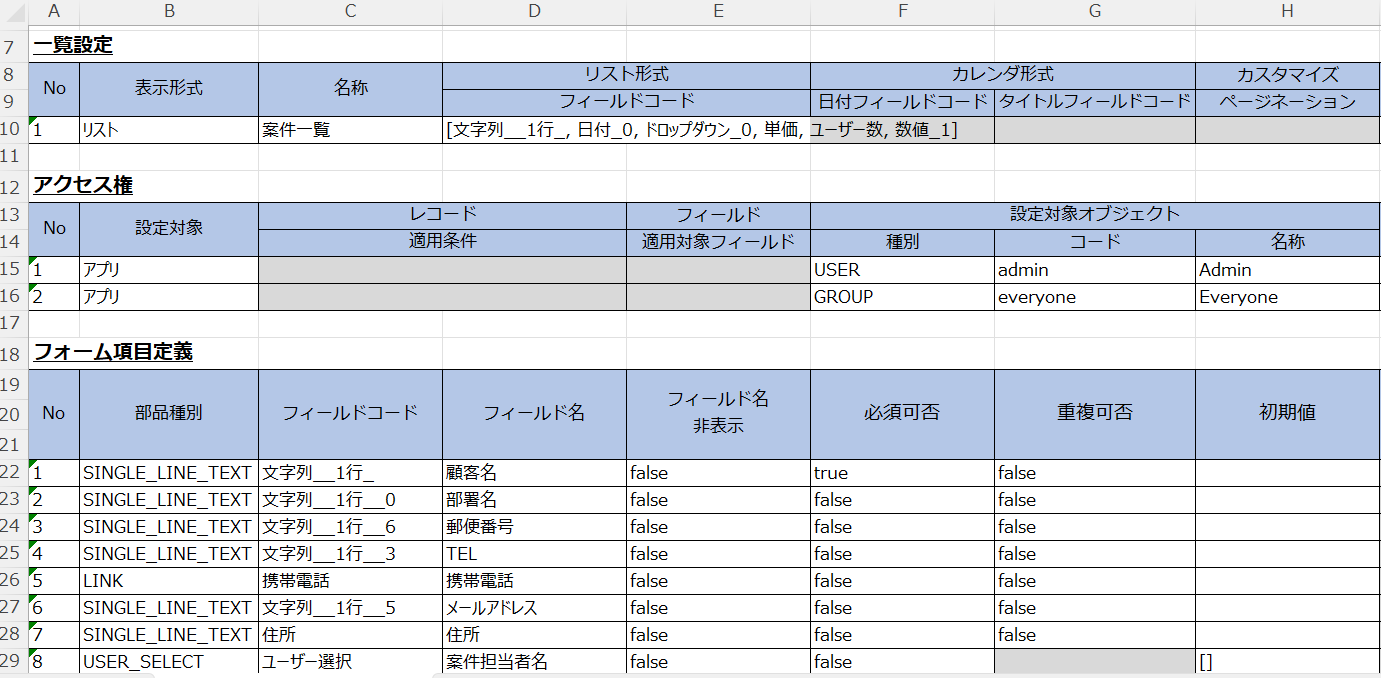Image resolution: width=1381 pixels, height=678 pixels.
Task: Click the 顧客名 field name cell
Action: point(534,473)
